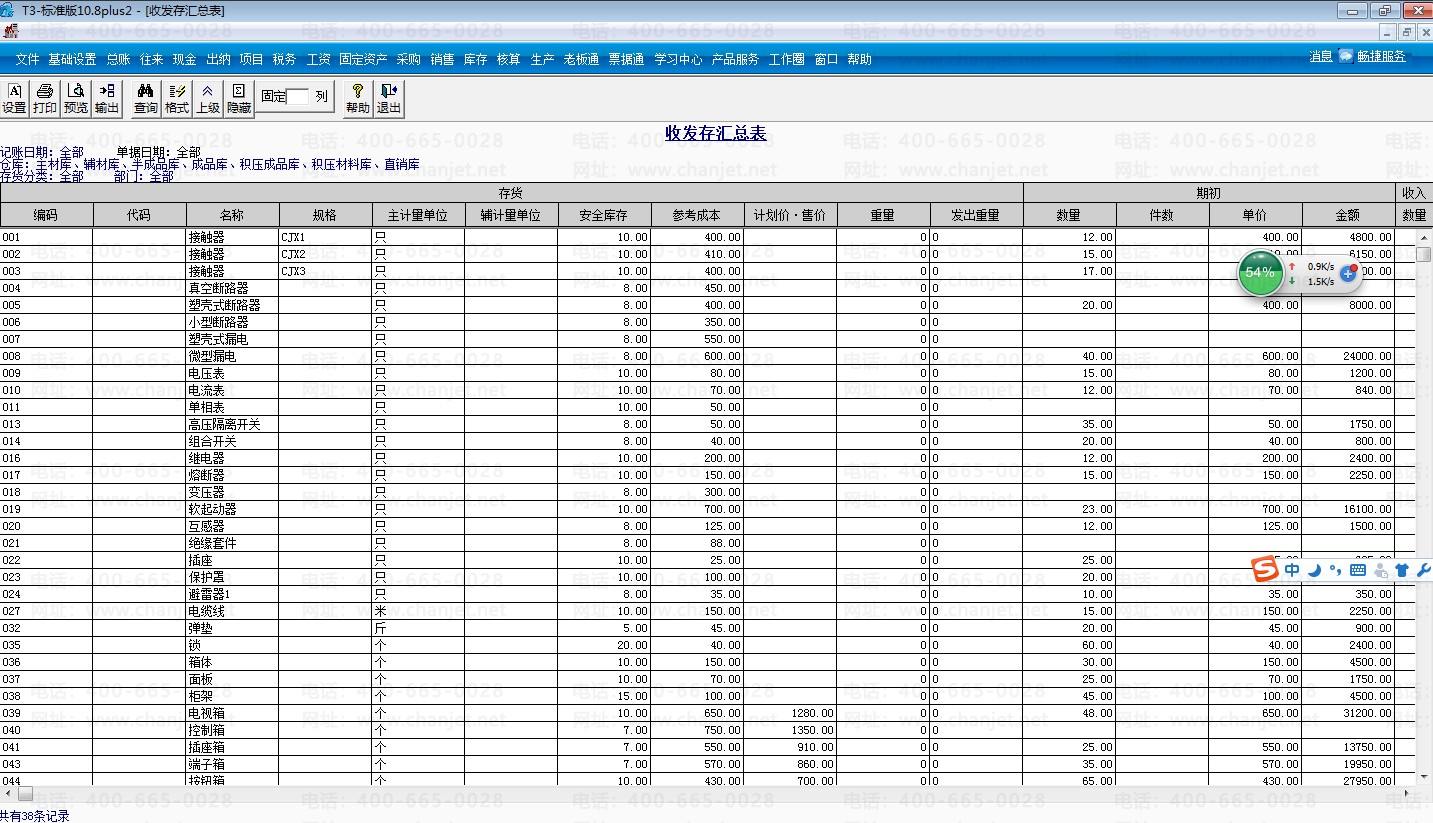
Task: Open the 出纳 menu
Action: point(218,59)
